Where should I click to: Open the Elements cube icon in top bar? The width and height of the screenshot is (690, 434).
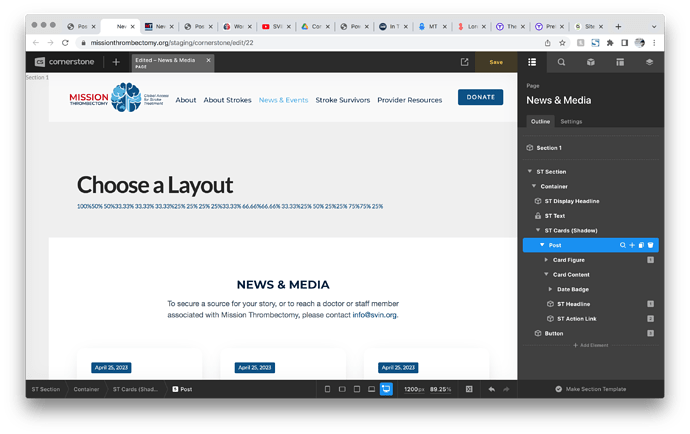(x=590, y=62)
